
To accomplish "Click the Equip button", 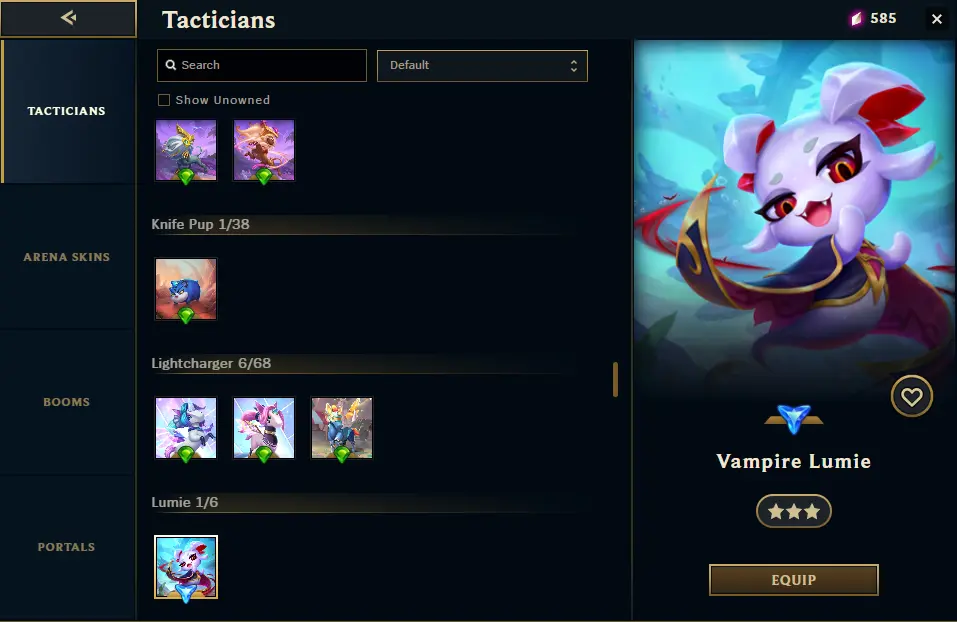I will [793, 580].
